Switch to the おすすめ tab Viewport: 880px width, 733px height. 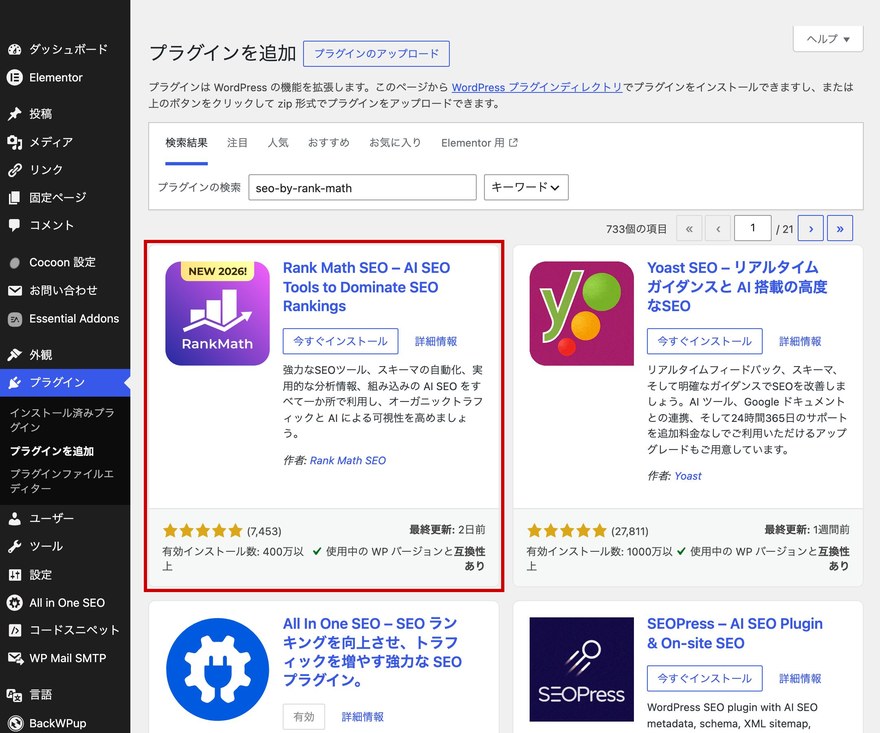point(328,143)
